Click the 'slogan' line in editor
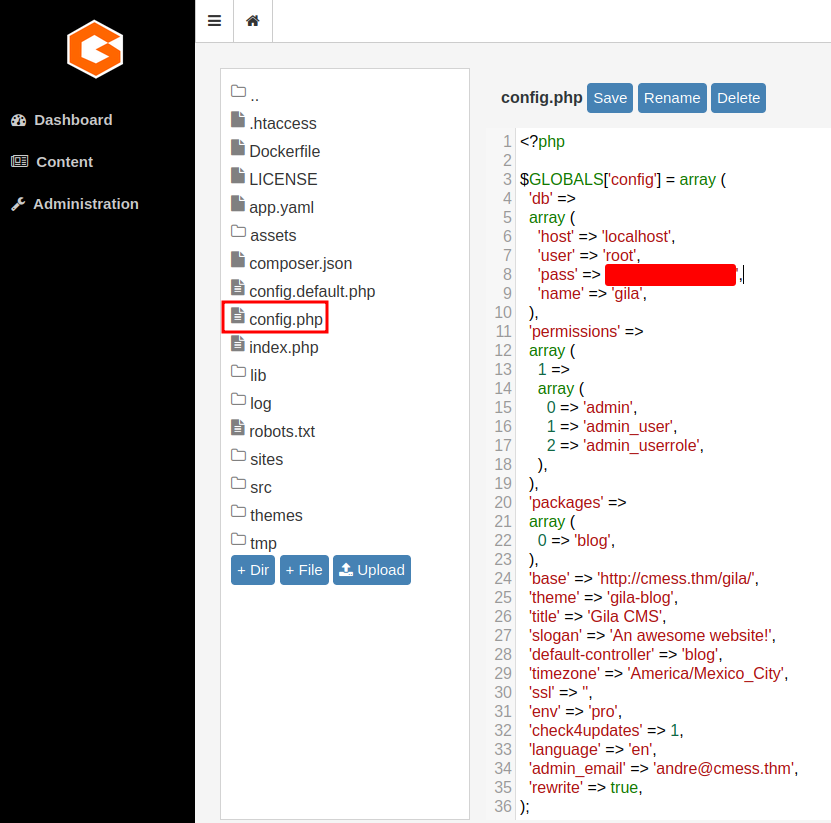The width and height of the screenshot is (831, 823). tap(652, 636)
